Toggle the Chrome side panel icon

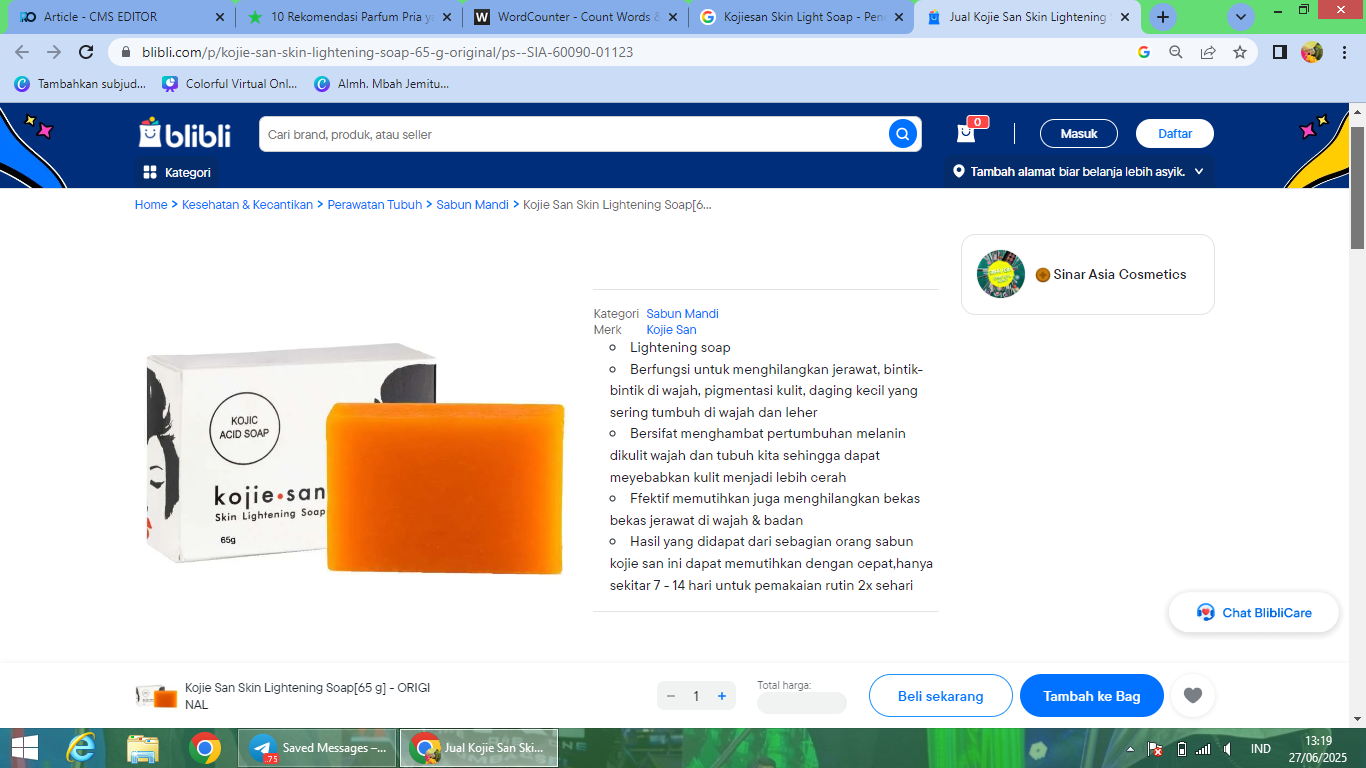[x=1279, y=52]
